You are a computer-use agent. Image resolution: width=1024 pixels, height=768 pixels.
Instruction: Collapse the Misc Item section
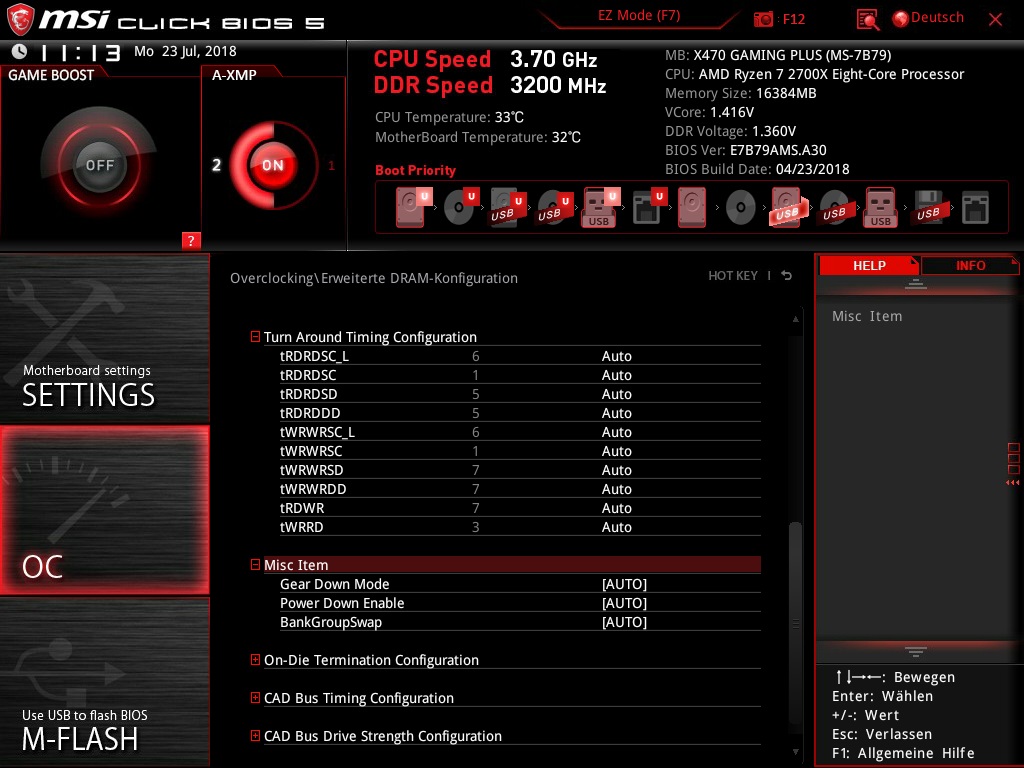[255, 564]
